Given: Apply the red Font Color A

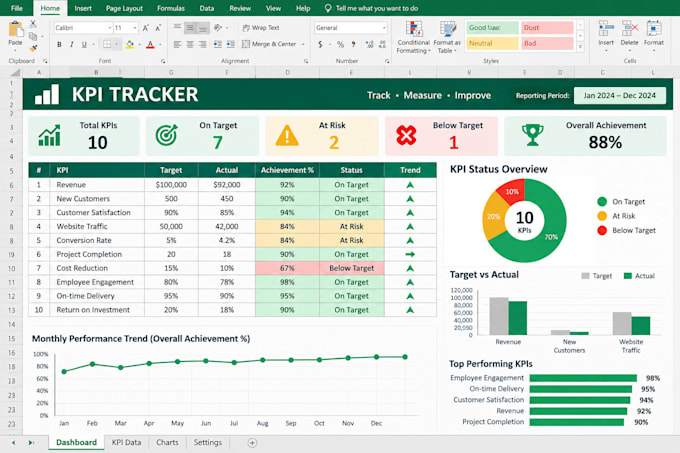Looking at the screenshot, I should point(150,44).
